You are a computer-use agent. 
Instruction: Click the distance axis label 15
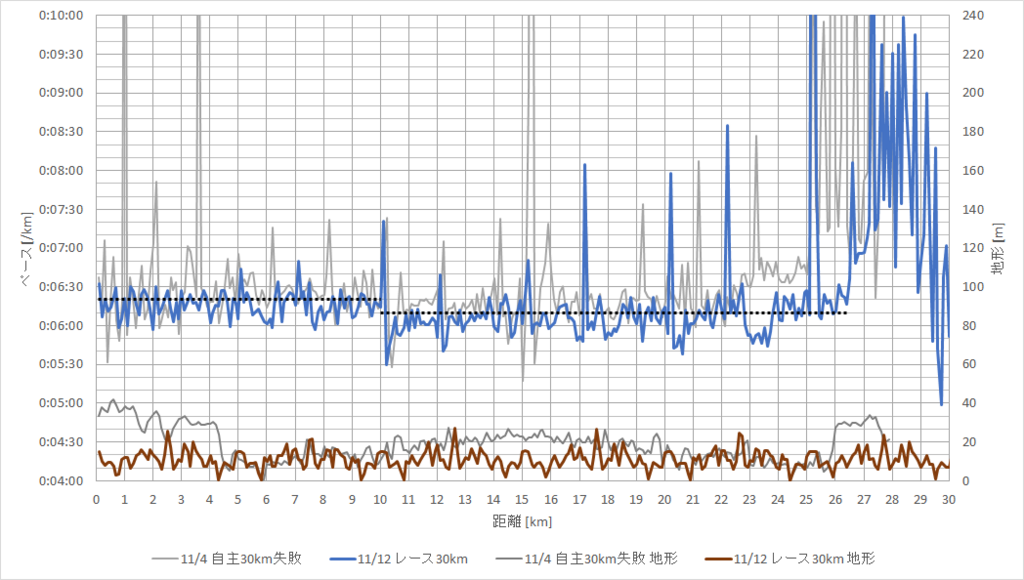click(x=522, y=500)
